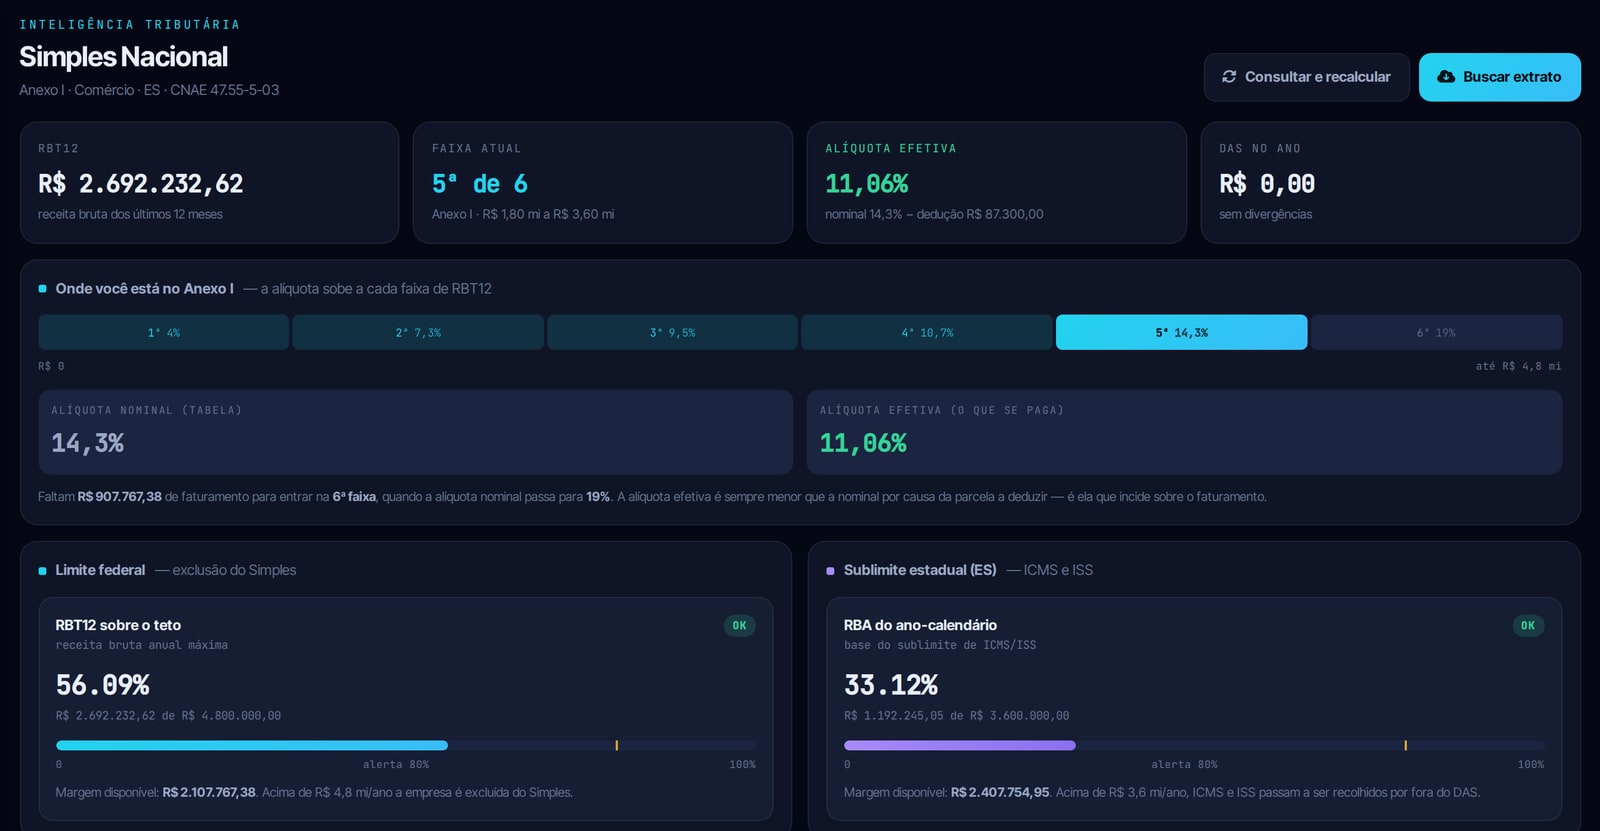The width and height of the screenshot is (1600, 831).
Task: Click the OK badge in the RBA do ano-calendário card
Action: [1528, 626]
